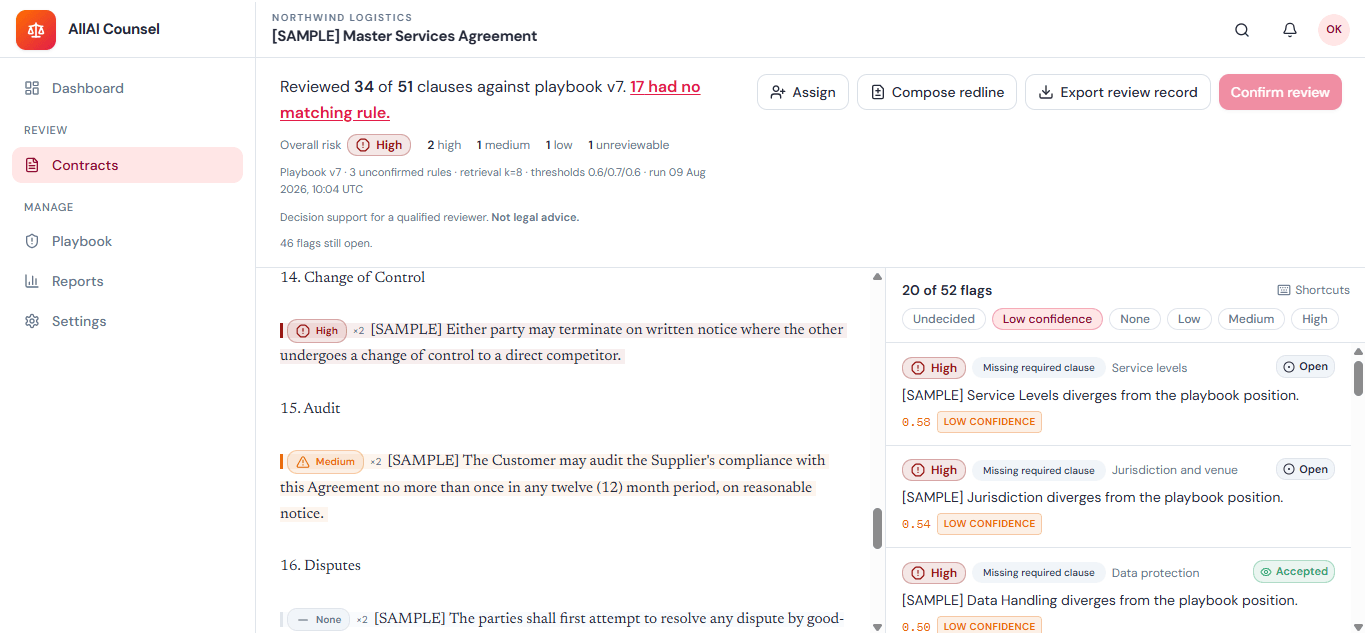The width and height of the screenshot is (1365, 633).
Task: Click Master Services Agreement title
Action: (x=404, y=36)
